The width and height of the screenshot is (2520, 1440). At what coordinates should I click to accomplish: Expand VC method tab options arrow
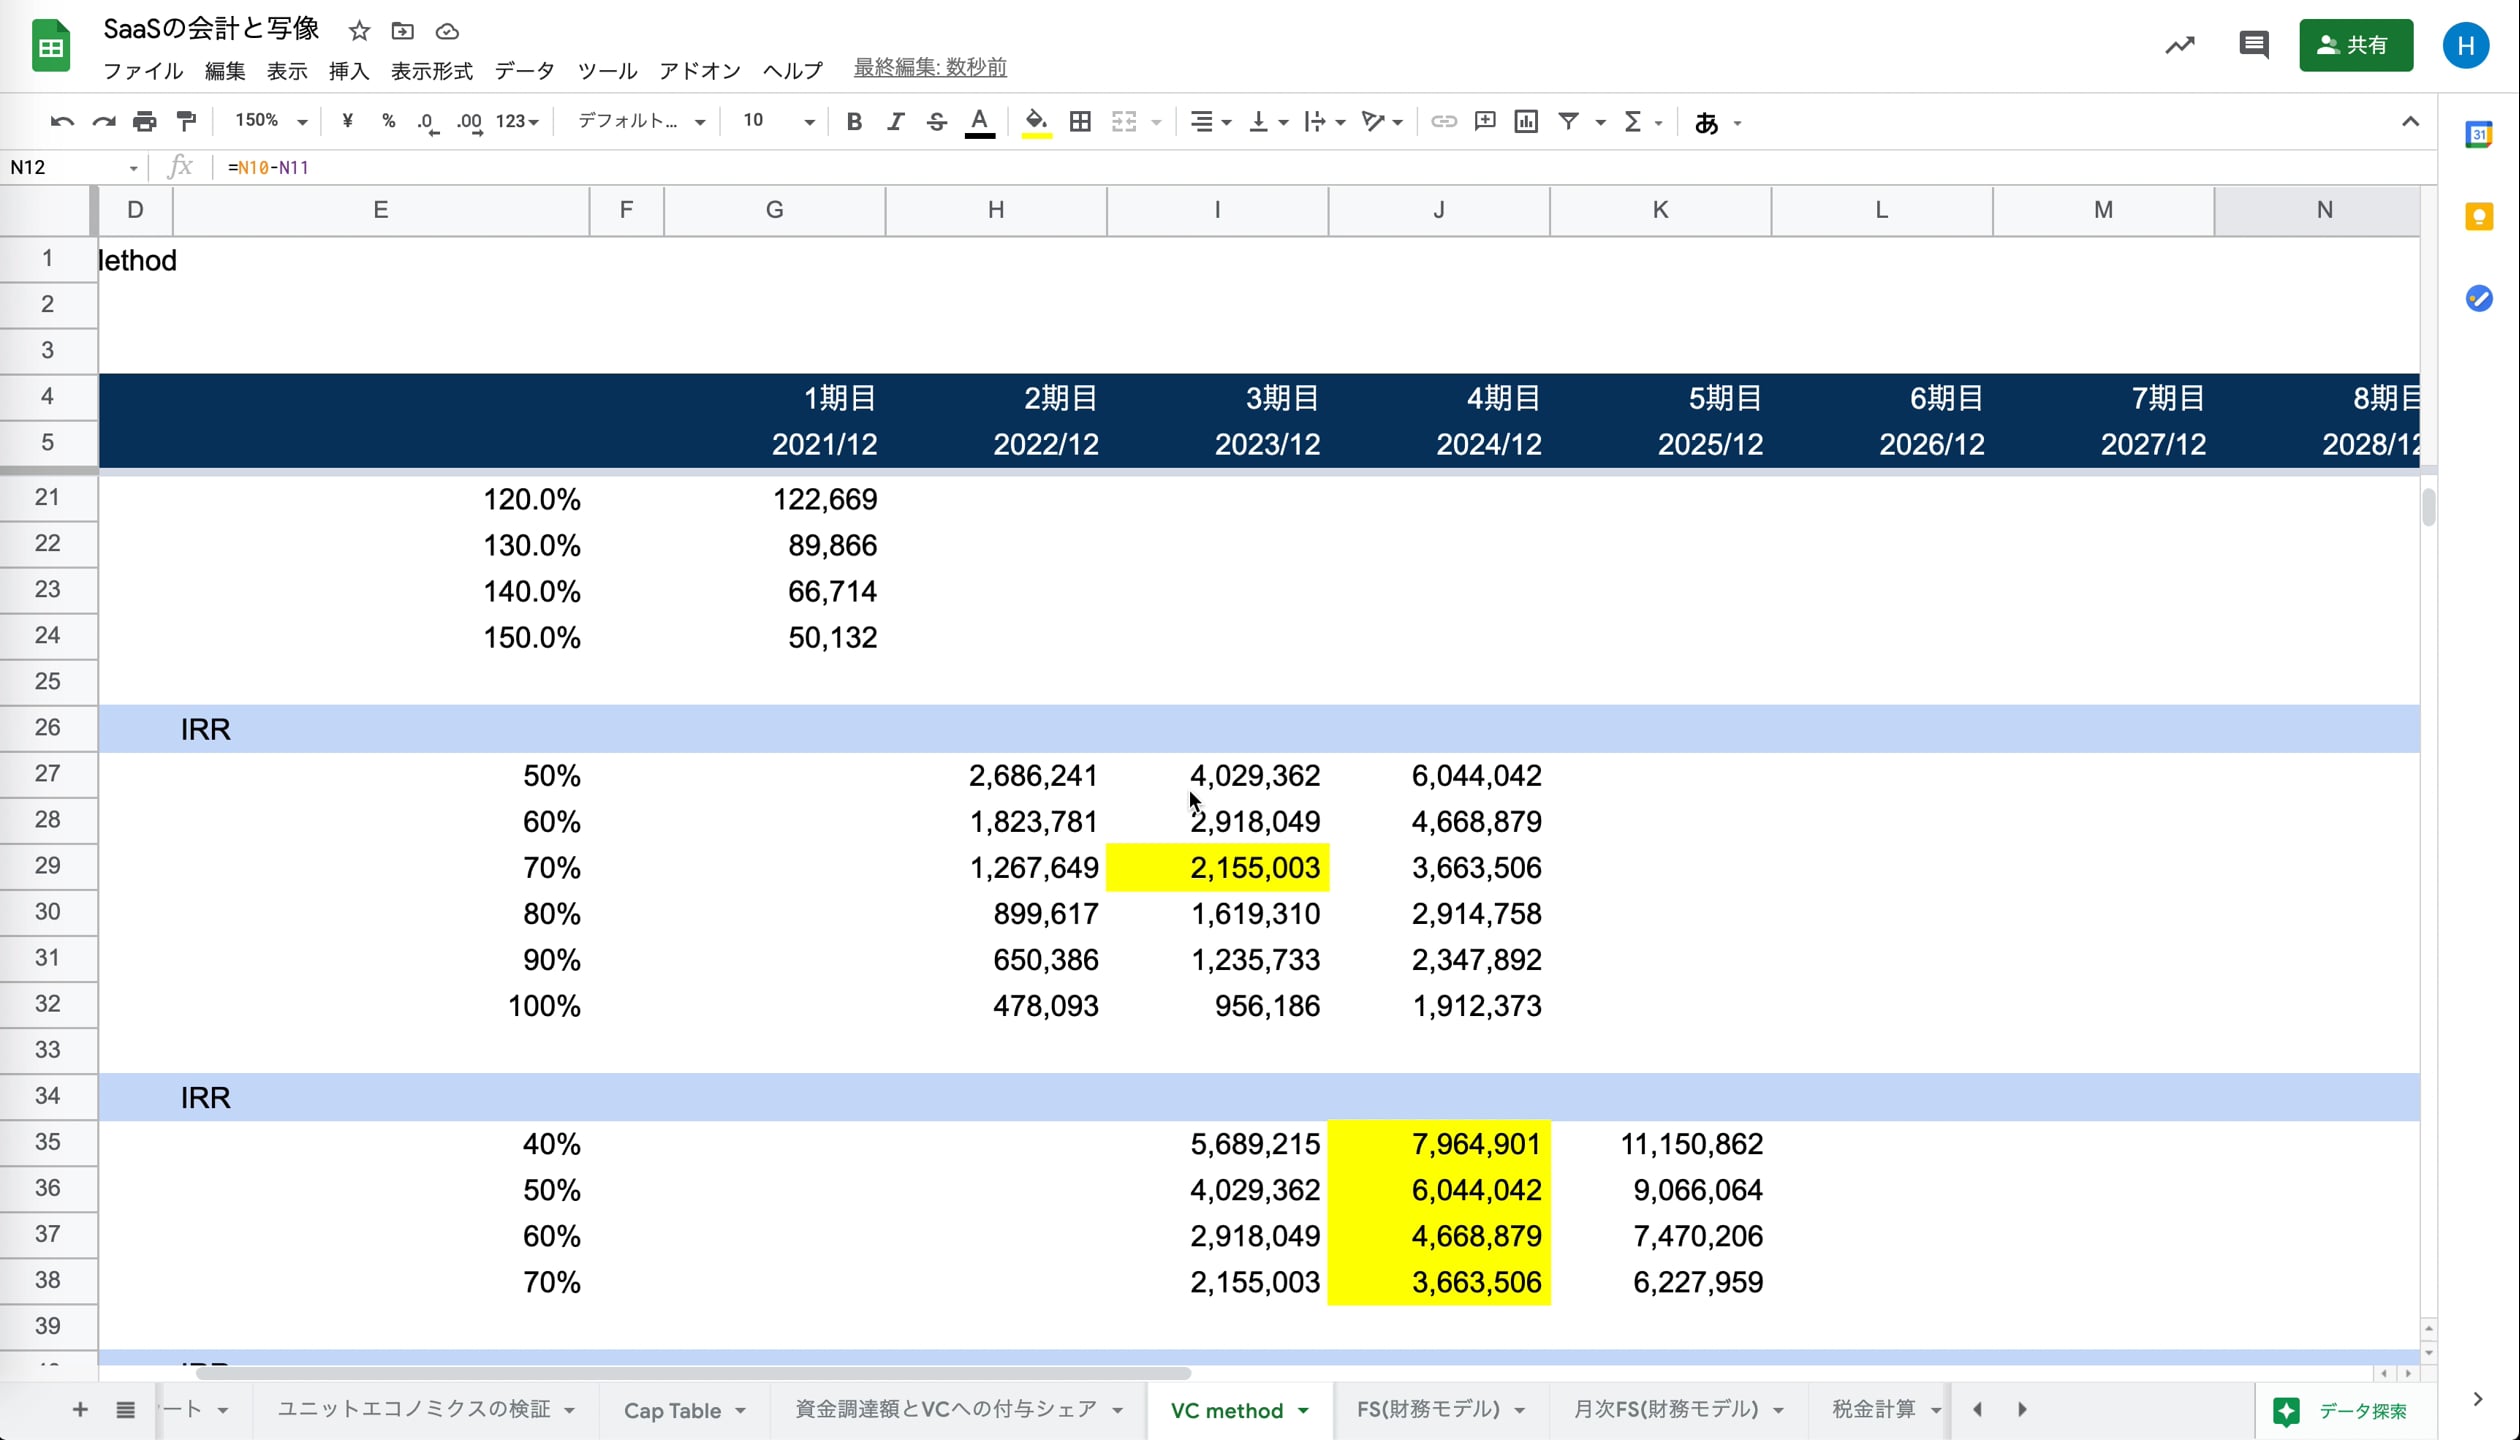pyautogui.click(x=1304, y=1410)
